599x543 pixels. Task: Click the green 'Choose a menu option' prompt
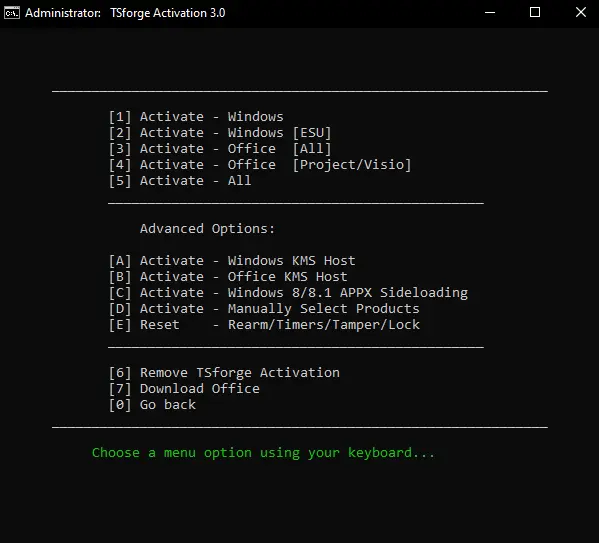point(264,453)
